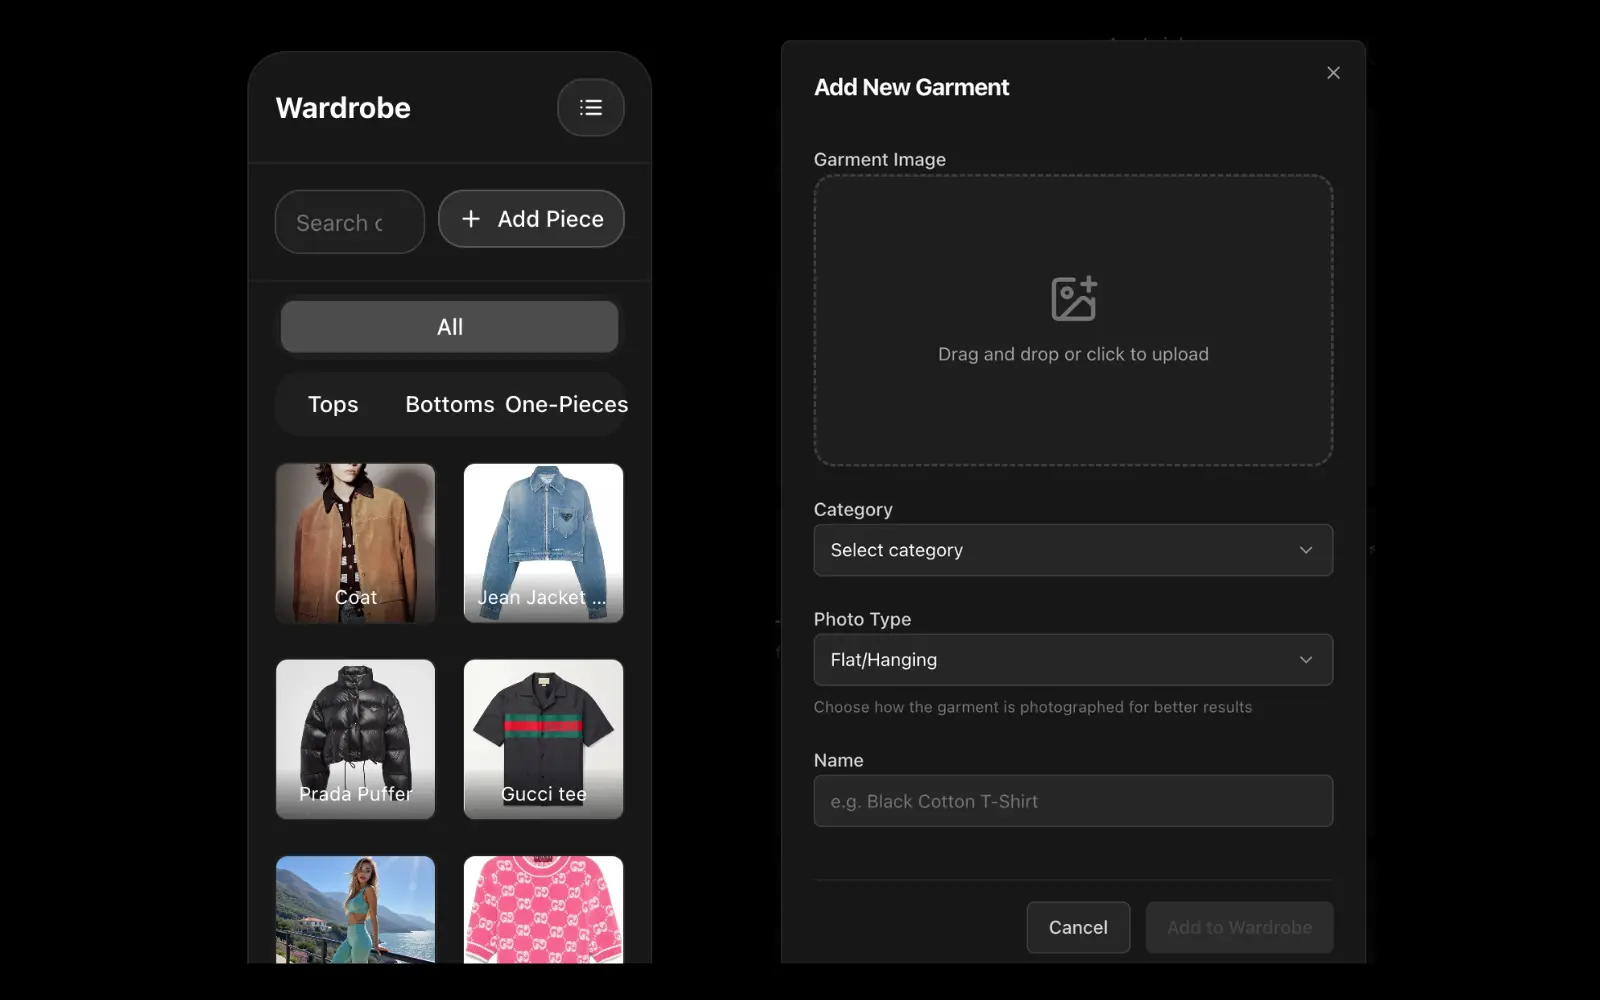Expand the Select category dropdown
Image resolution: width=1600 pixels, height=1000 pixels.
(x=1072, y=550)
